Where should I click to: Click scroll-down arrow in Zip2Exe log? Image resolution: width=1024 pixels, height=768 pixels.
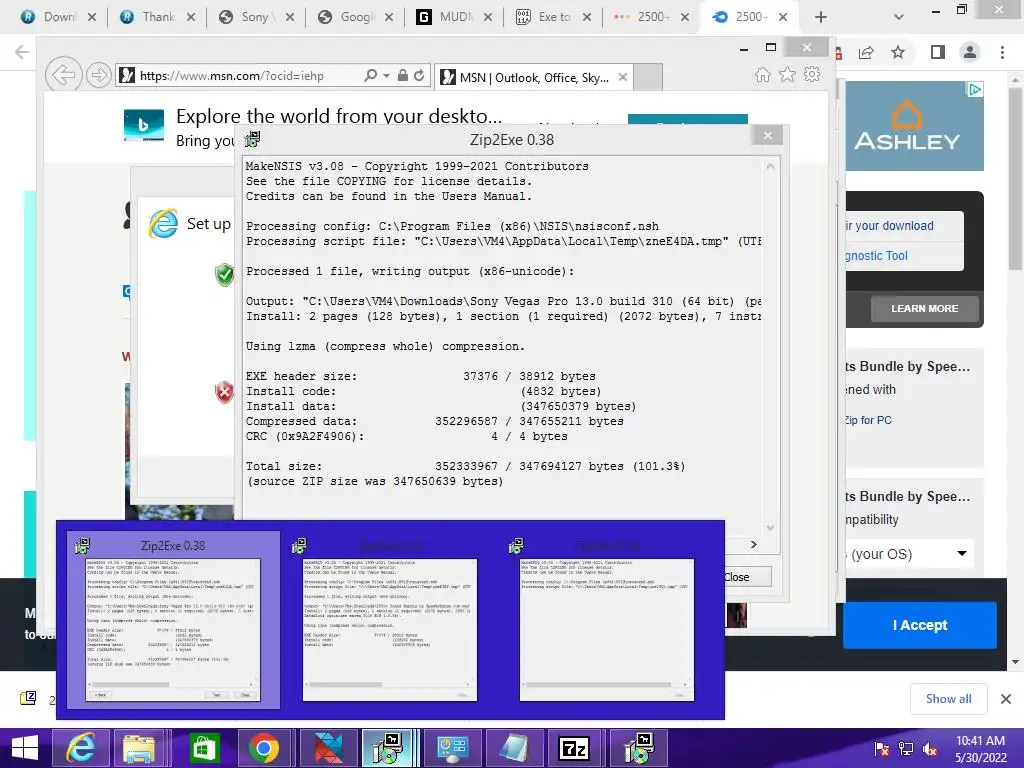(771, 528)
